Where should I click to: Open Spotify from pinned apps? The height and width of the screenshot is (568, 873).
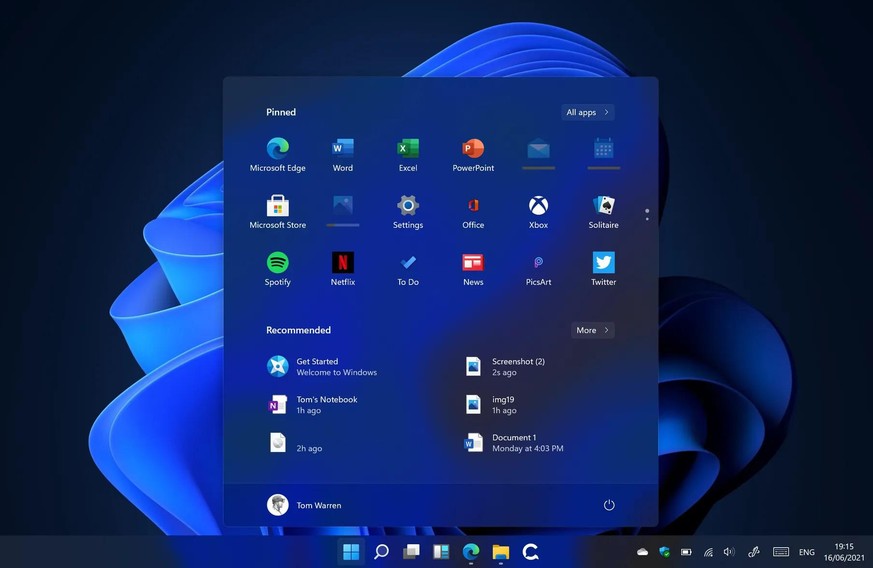point(277,269)
